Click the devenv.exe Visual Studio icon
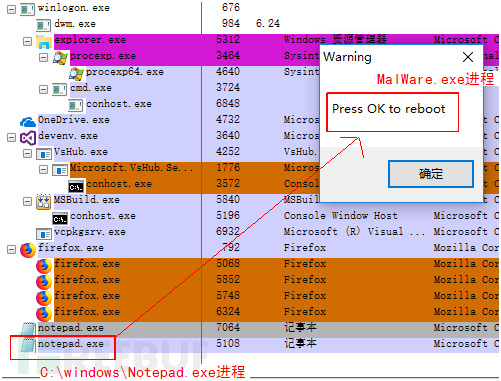 pyautogui.click(x=28, y=138)
